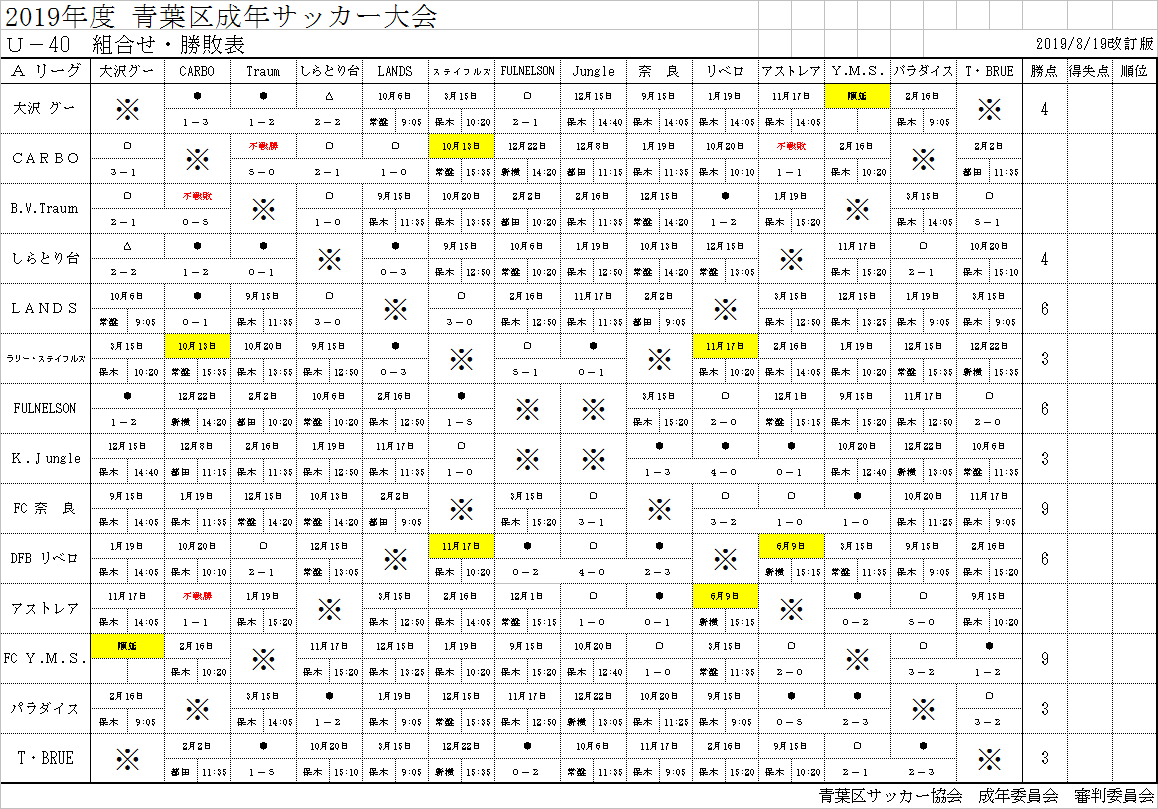Click cross symbol in アストレア row, アストレア column

(791, 608)
